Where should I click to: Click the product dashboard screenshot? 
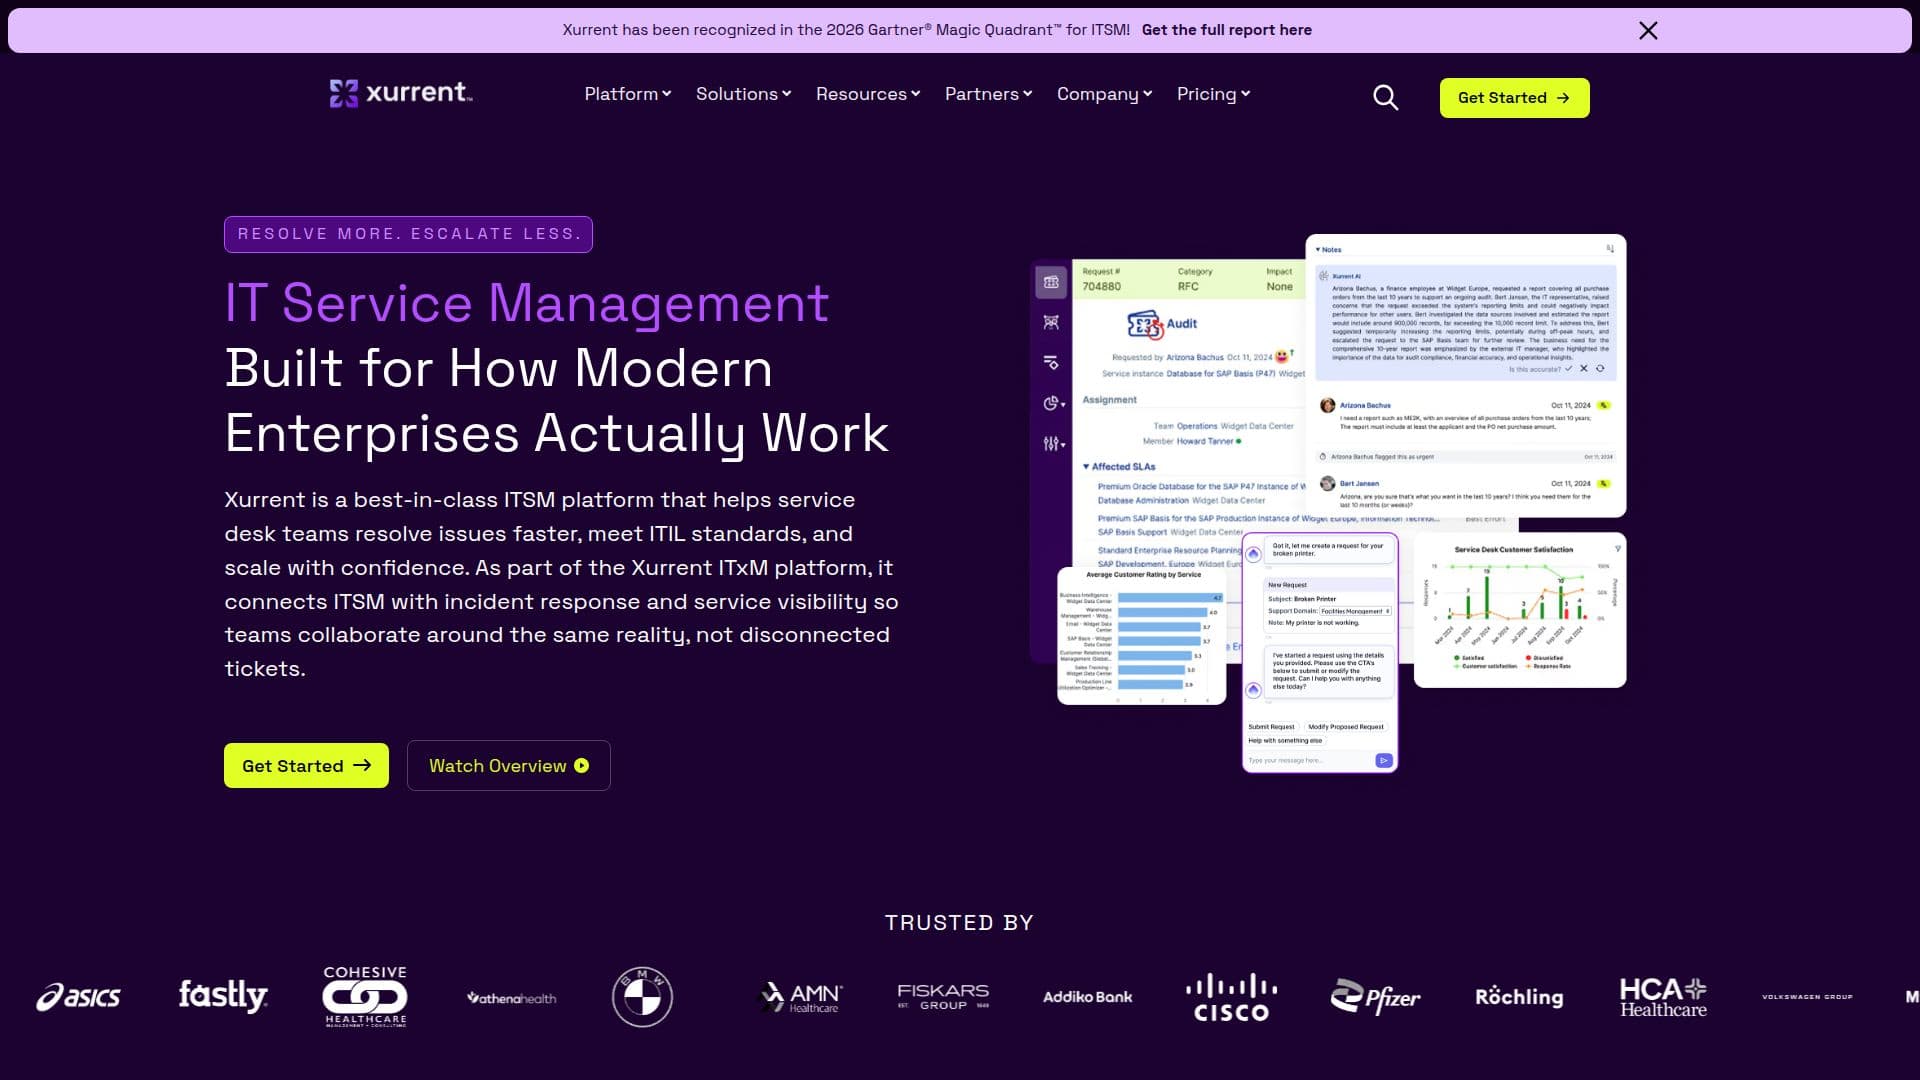(x=1328, y=503)
